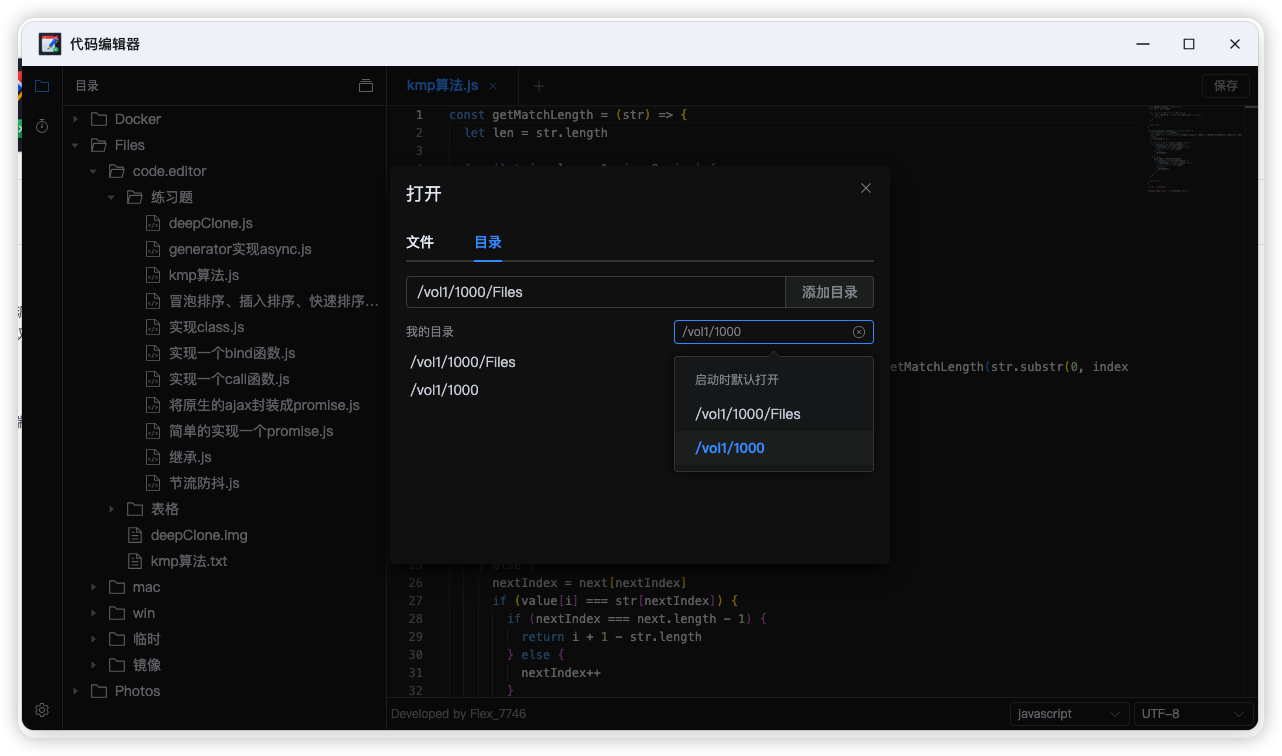Viewport: 1282px width, 756px height.
Task: Click the plus icon to add new tab
Action: 539,87
